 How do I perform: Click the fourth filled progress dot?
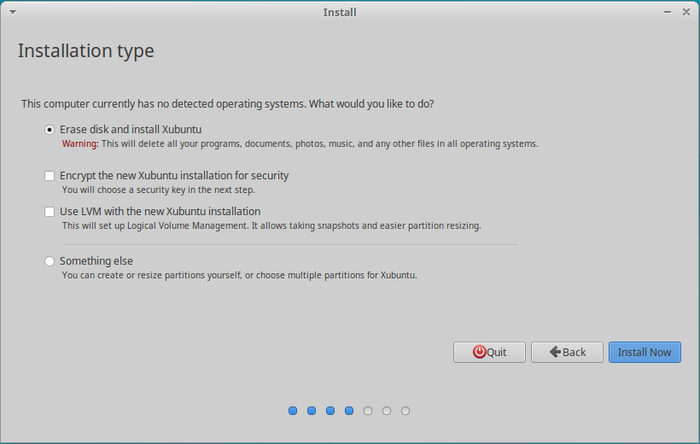349,411
